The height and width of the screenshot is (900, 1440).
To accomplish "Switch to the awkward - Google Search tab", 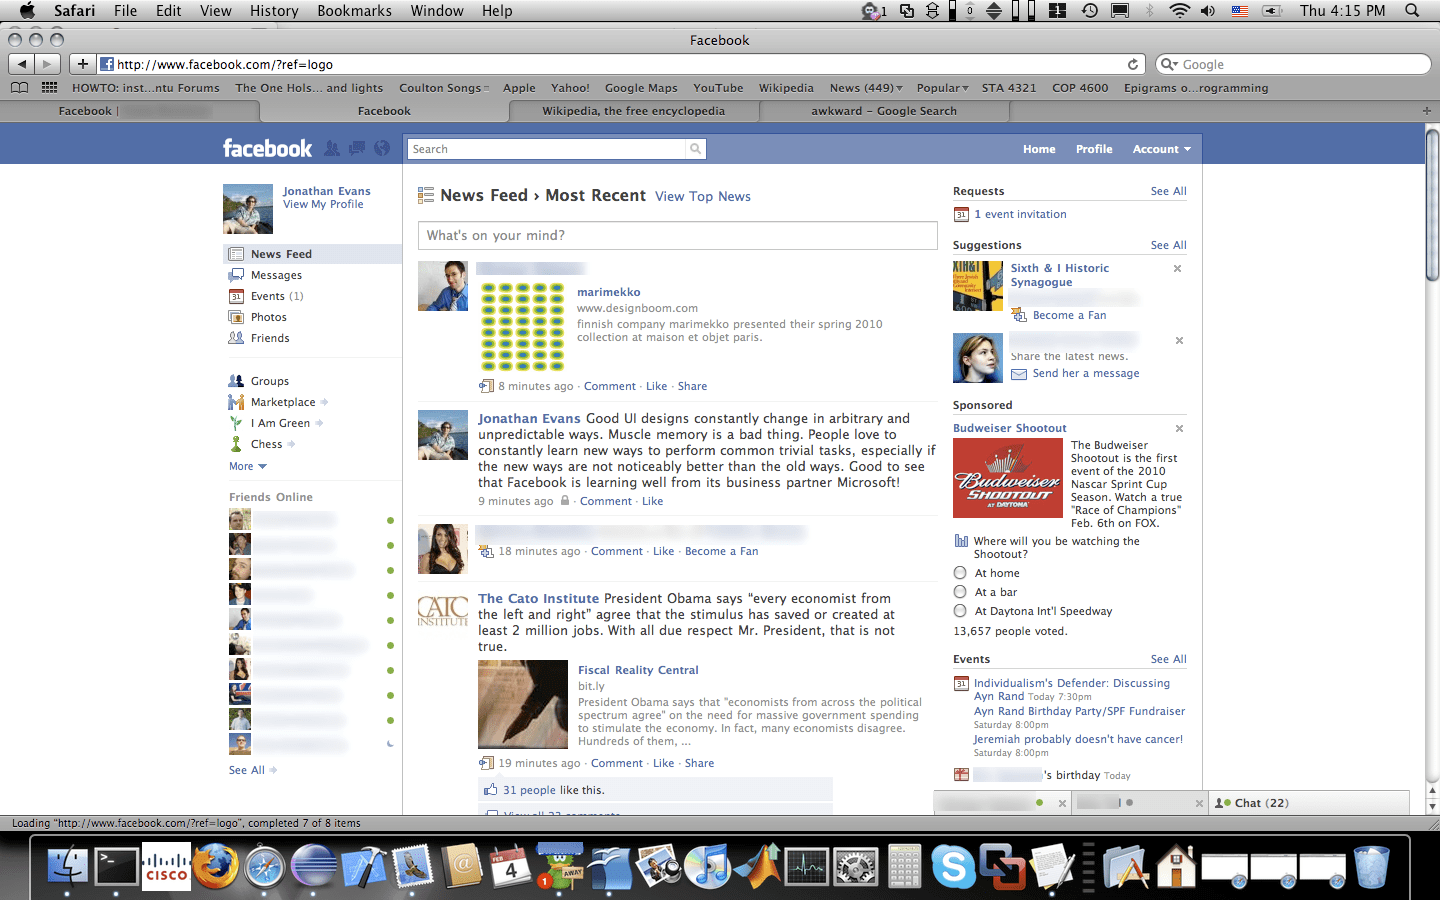I will pyautogui.click(x=884, y=111).
